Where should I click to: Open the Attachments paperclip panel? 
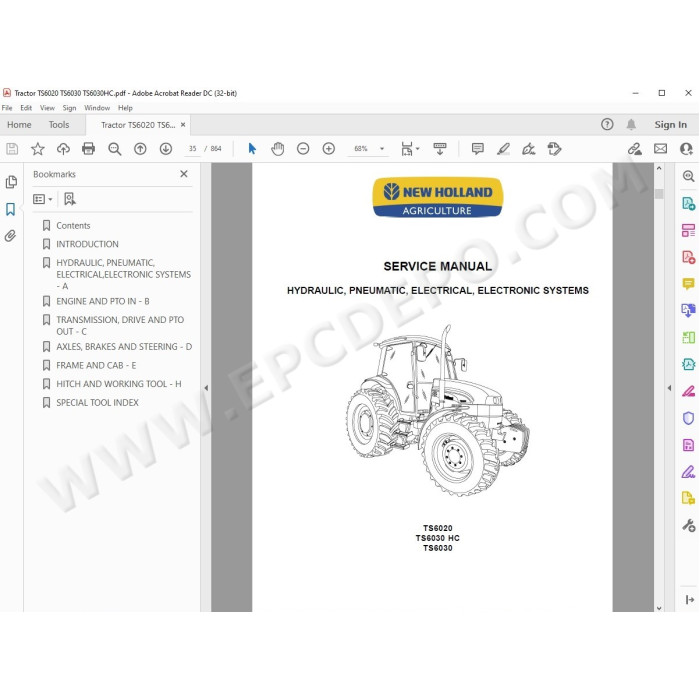(x=10, y=236)
